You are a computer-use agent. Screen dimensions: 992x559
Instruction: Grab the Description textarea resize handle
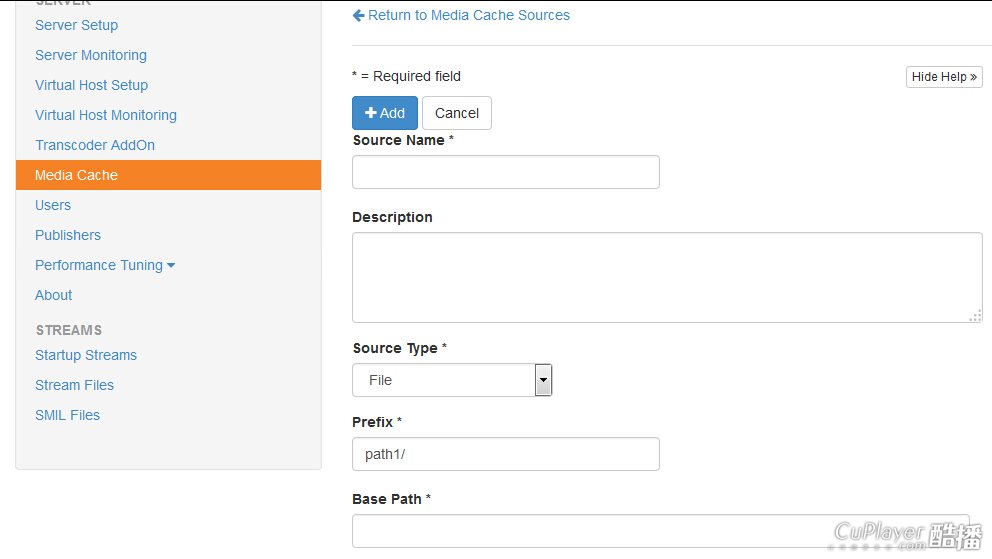[x=975, y=316]
